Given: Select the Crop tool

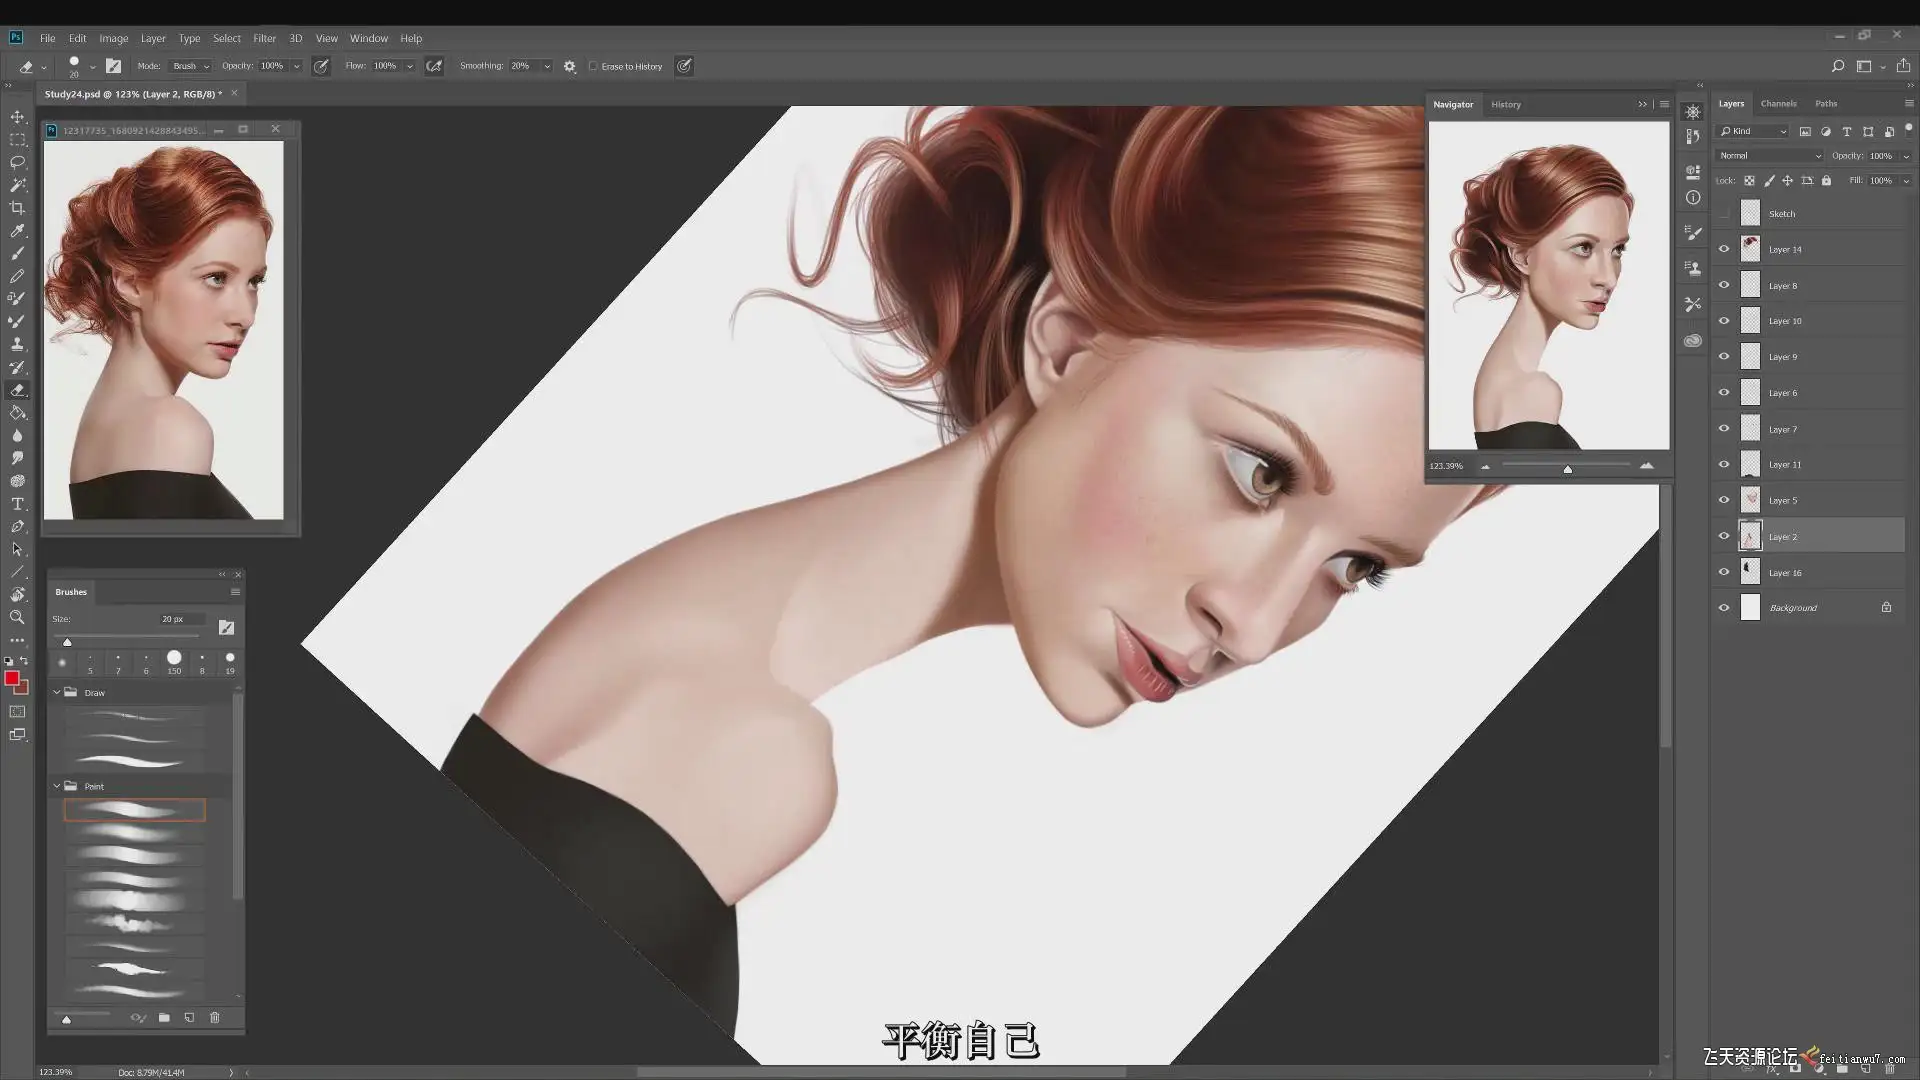Looking at the screenshot, I should click(17, 208).
